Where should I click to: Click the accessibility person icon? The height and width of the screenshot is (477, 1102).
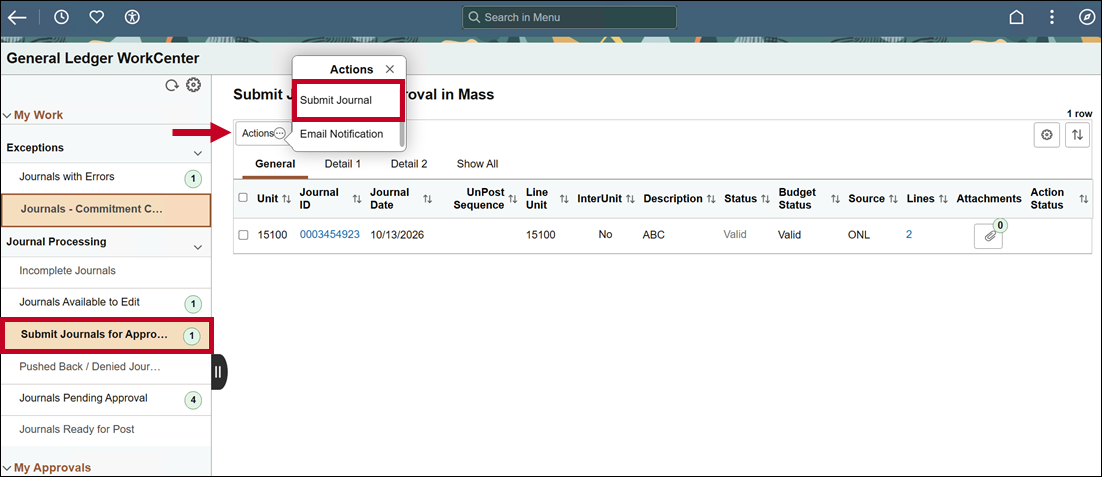click(x=131, y=17)
